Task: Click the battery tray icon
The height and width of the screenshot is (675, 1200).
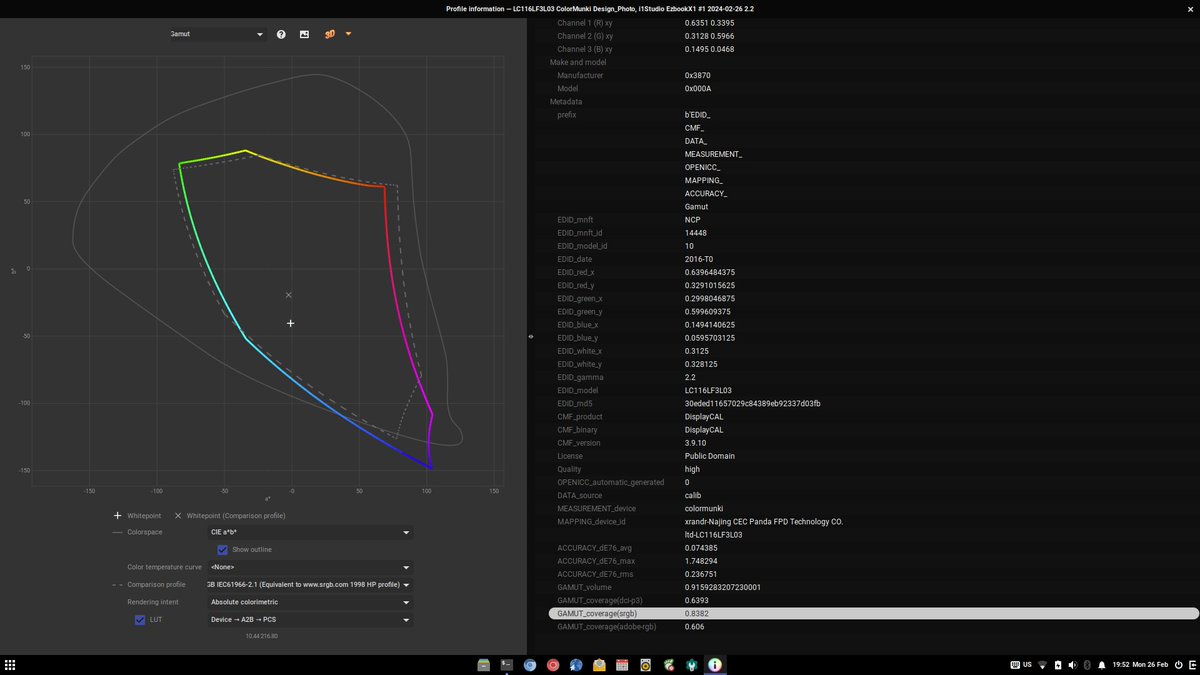Action: coord(1058,665)
